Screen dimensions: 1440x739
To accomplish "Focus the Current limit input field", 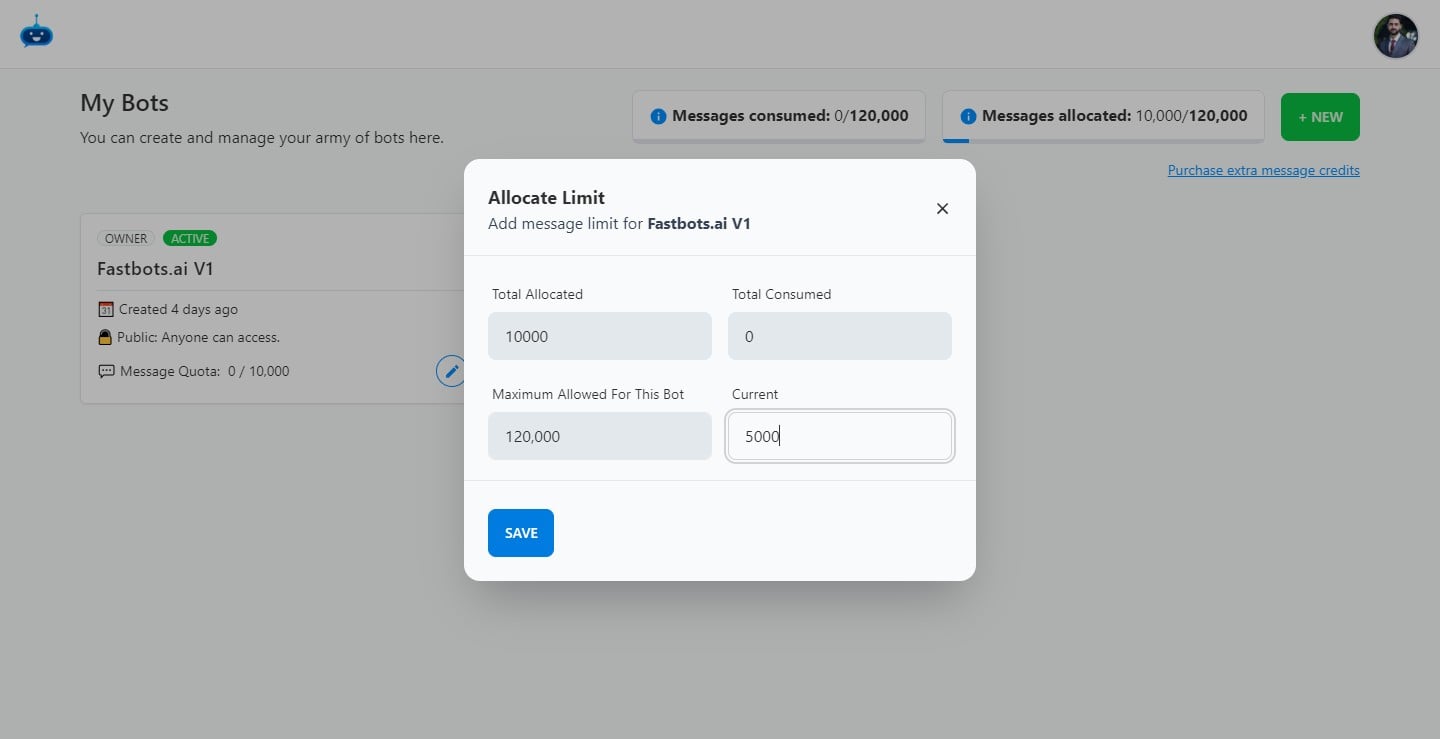I will [x=840, y=436].
